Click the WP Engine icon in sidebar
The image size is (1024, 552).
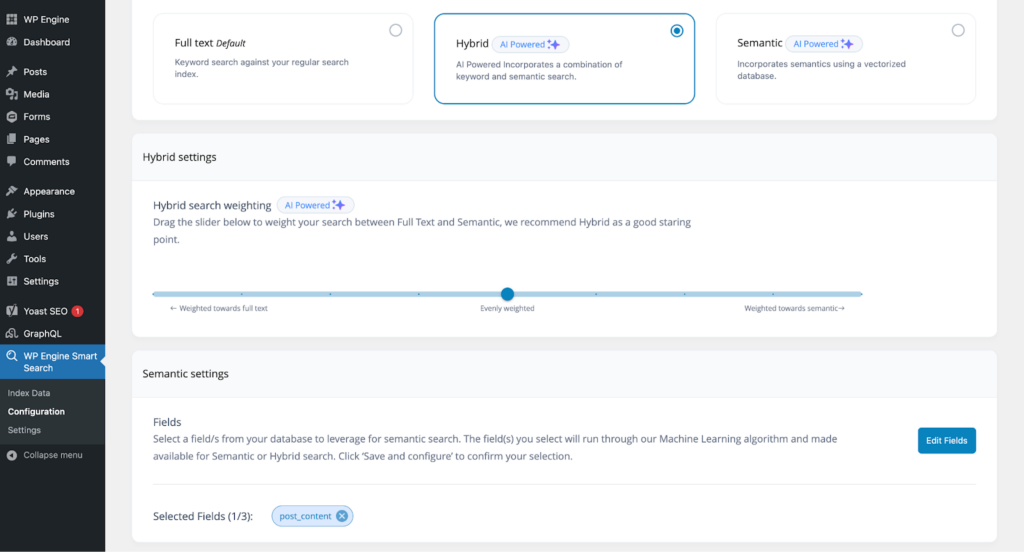click(x=11, y=19)
